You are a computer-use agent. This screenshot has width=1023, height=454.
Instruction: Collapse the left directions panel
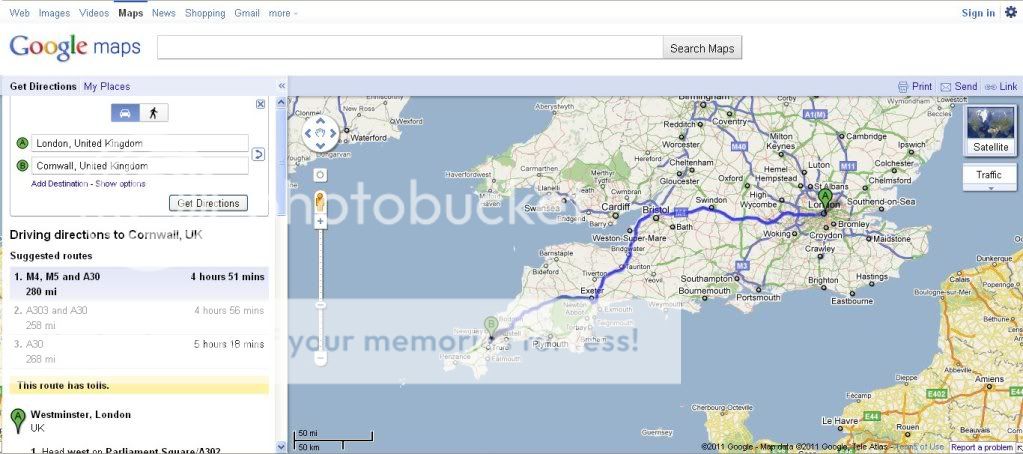point(282,86)
